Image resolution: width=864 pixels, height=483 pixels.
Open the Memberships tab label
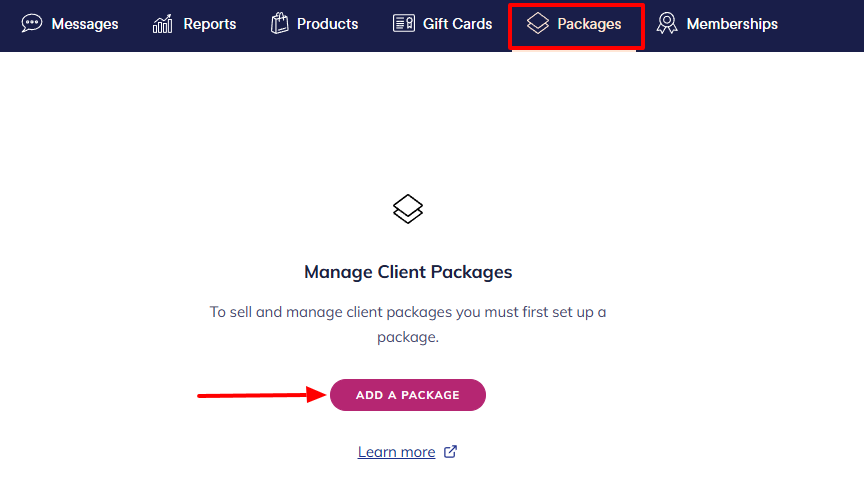point(732,24)
